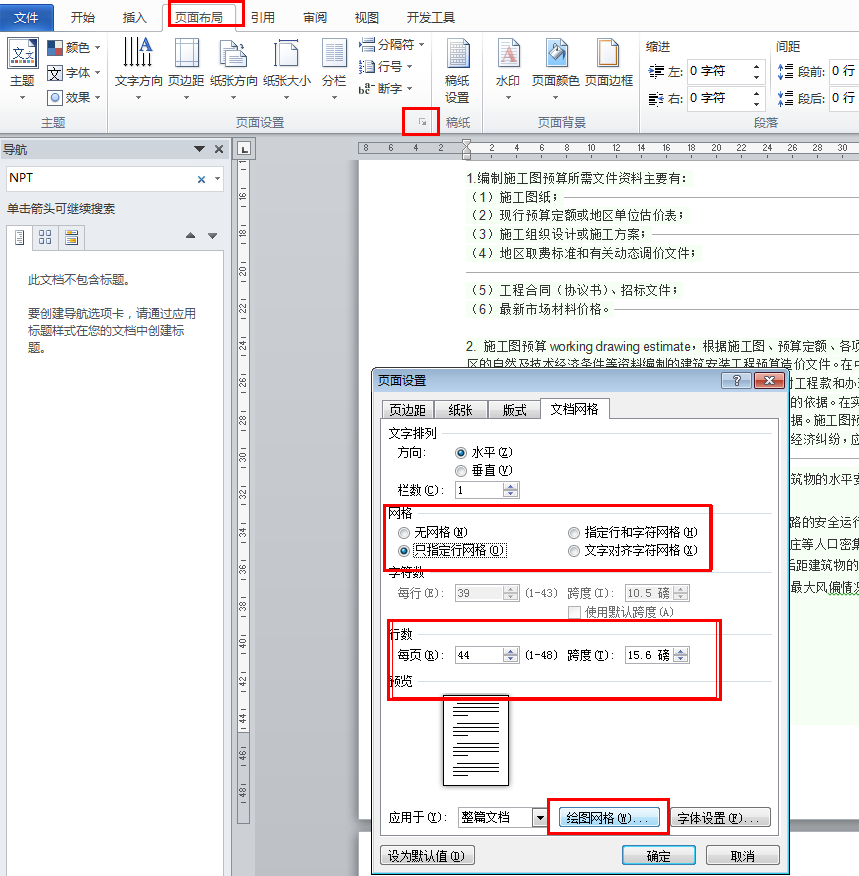The width and height of the screenshot is (859, 876).
Task: Open the 页面颜色 page color icon
Action: (x=556, y=54)
